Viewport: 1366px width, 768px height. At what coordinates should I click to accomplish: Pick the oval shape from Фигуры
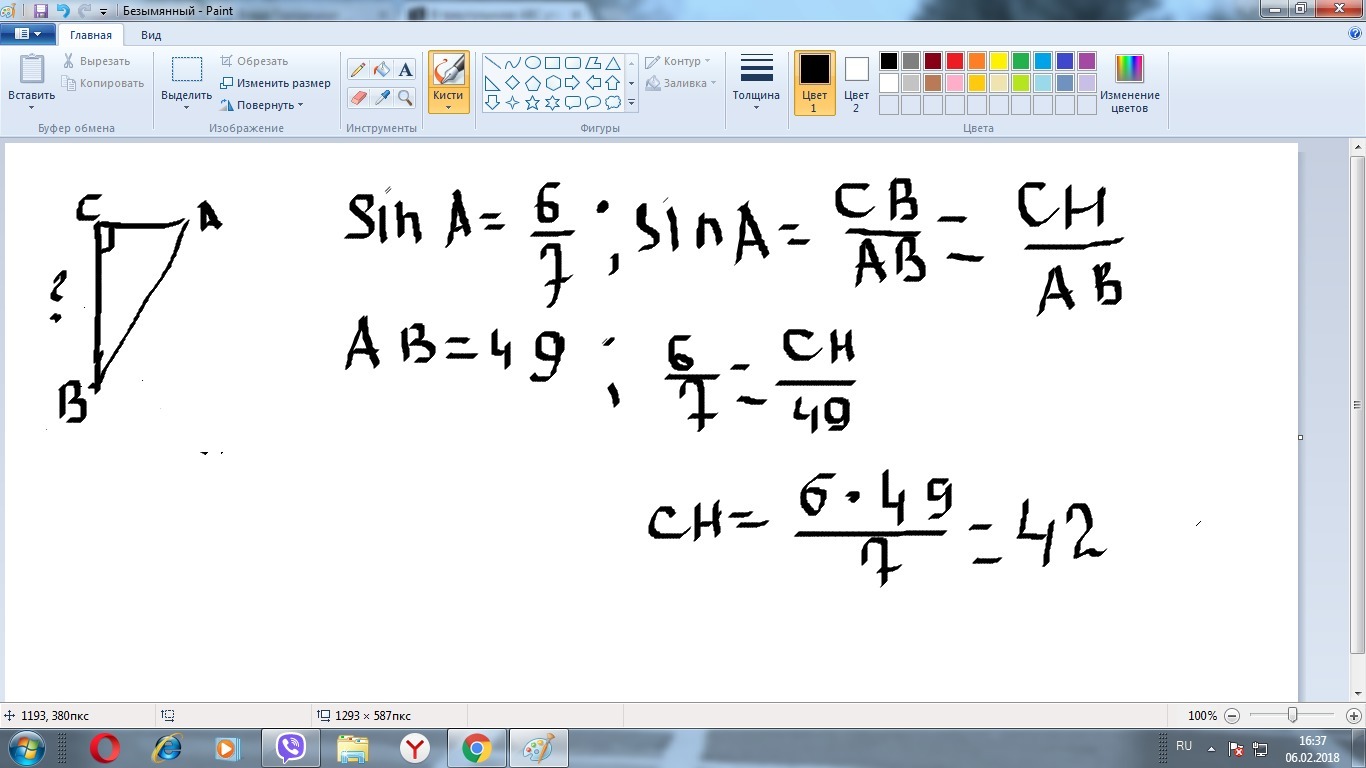(x=533, y=63)
